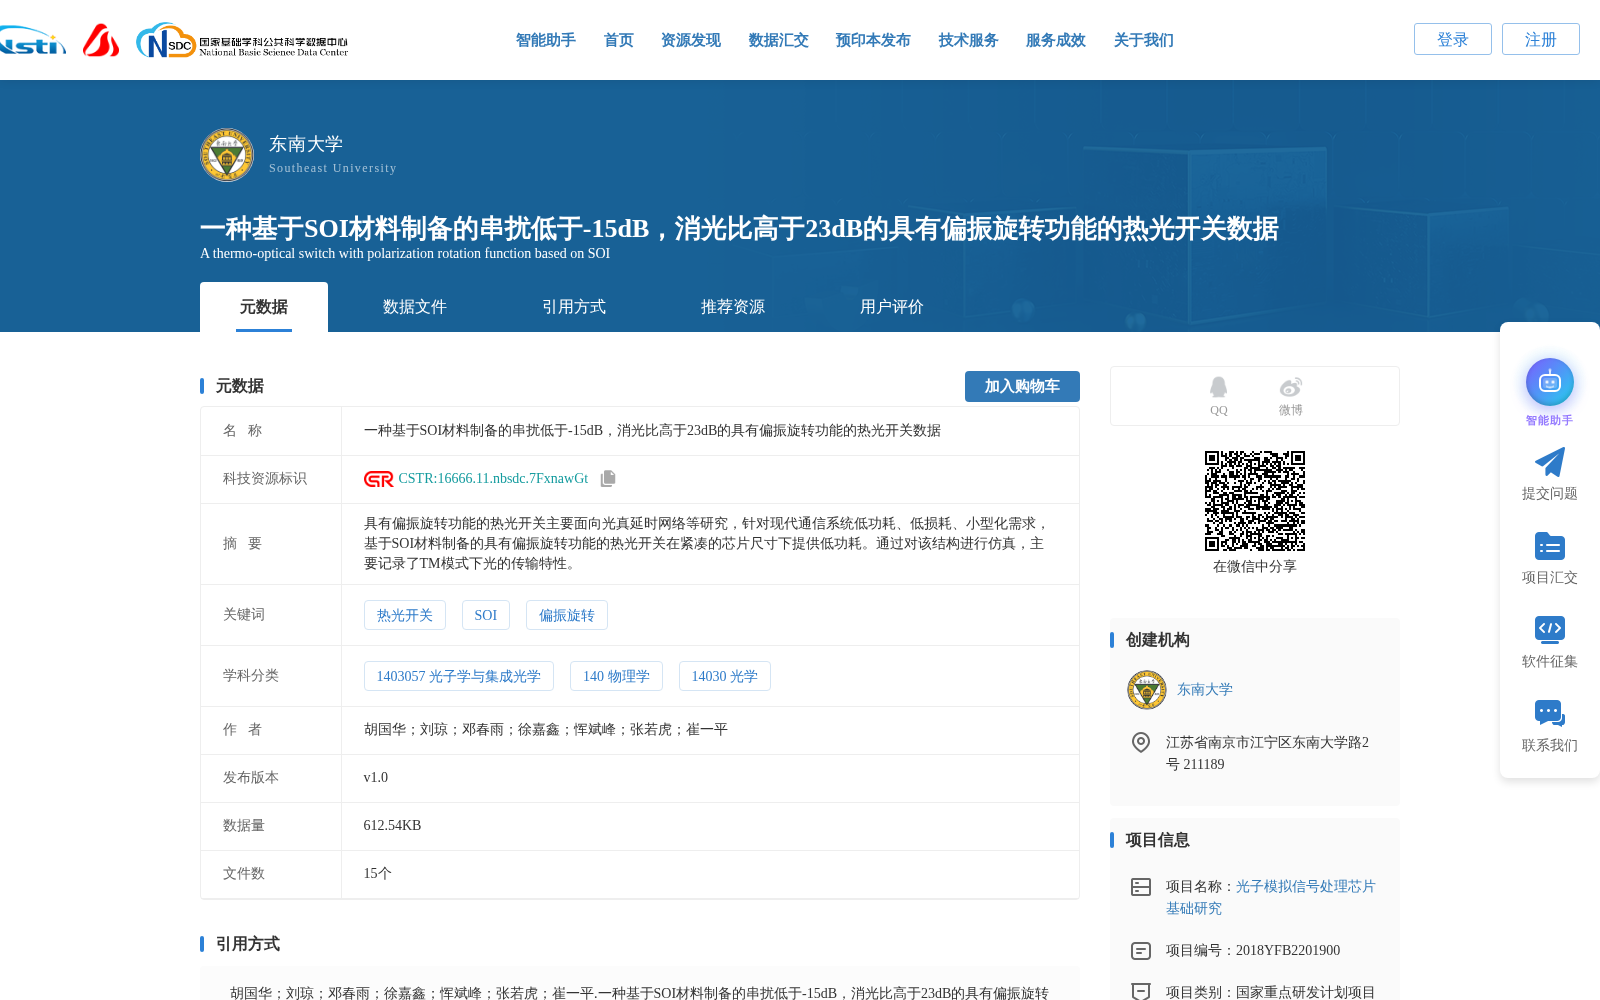Viewport: 1600px width, 1000px height.
Task: Open National Basic Science Data Center logo
Action: (242, 41)
